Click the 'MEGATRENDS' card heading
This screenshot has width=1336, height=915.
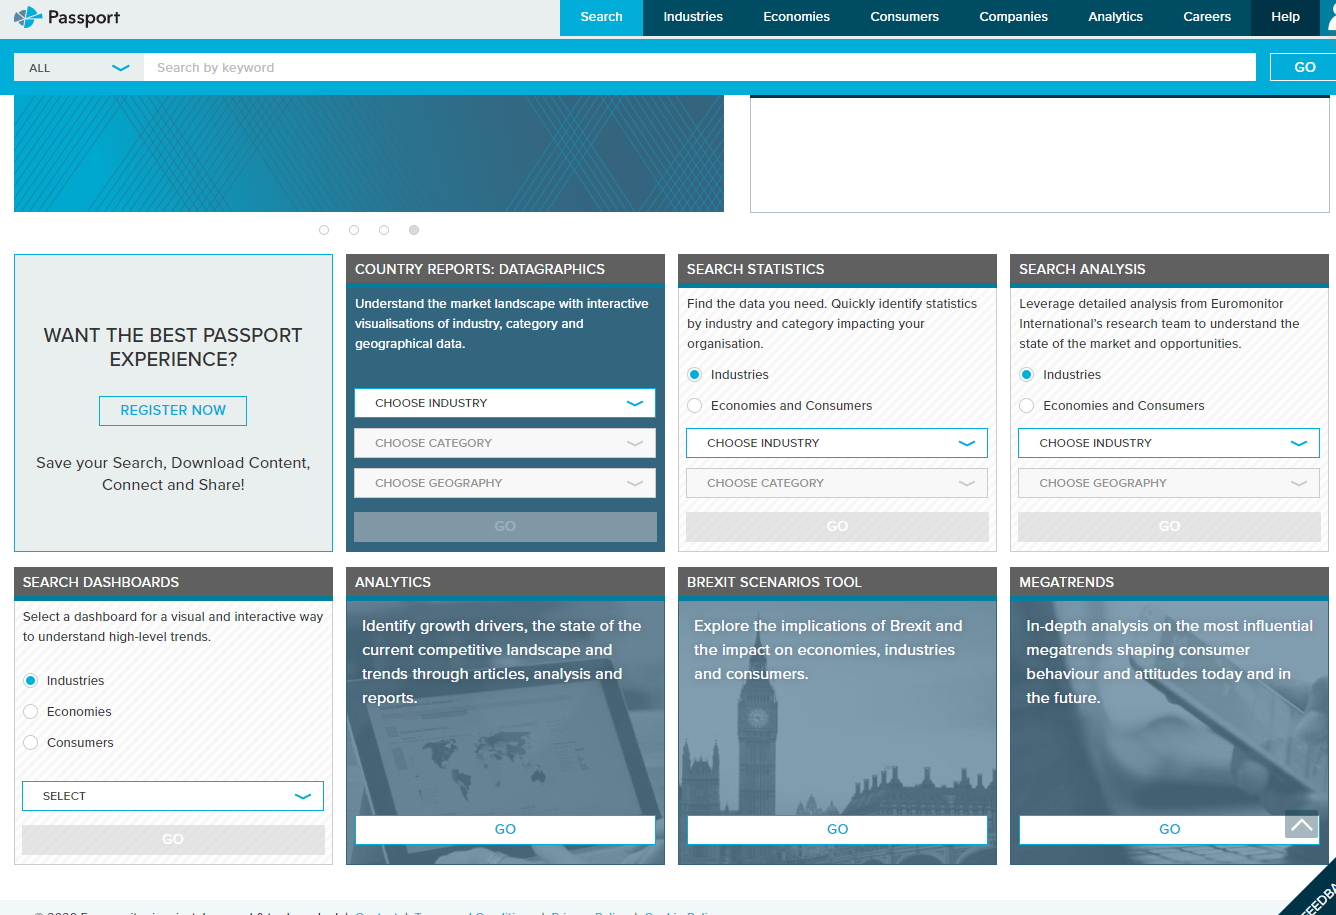pos(1066,582)
